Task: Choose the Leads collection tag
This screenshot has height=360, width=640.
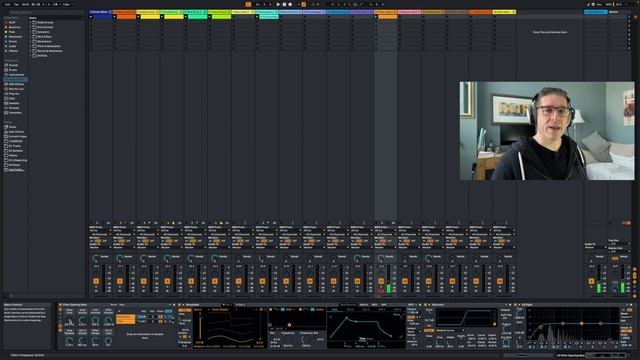Action: pos(13,46)
